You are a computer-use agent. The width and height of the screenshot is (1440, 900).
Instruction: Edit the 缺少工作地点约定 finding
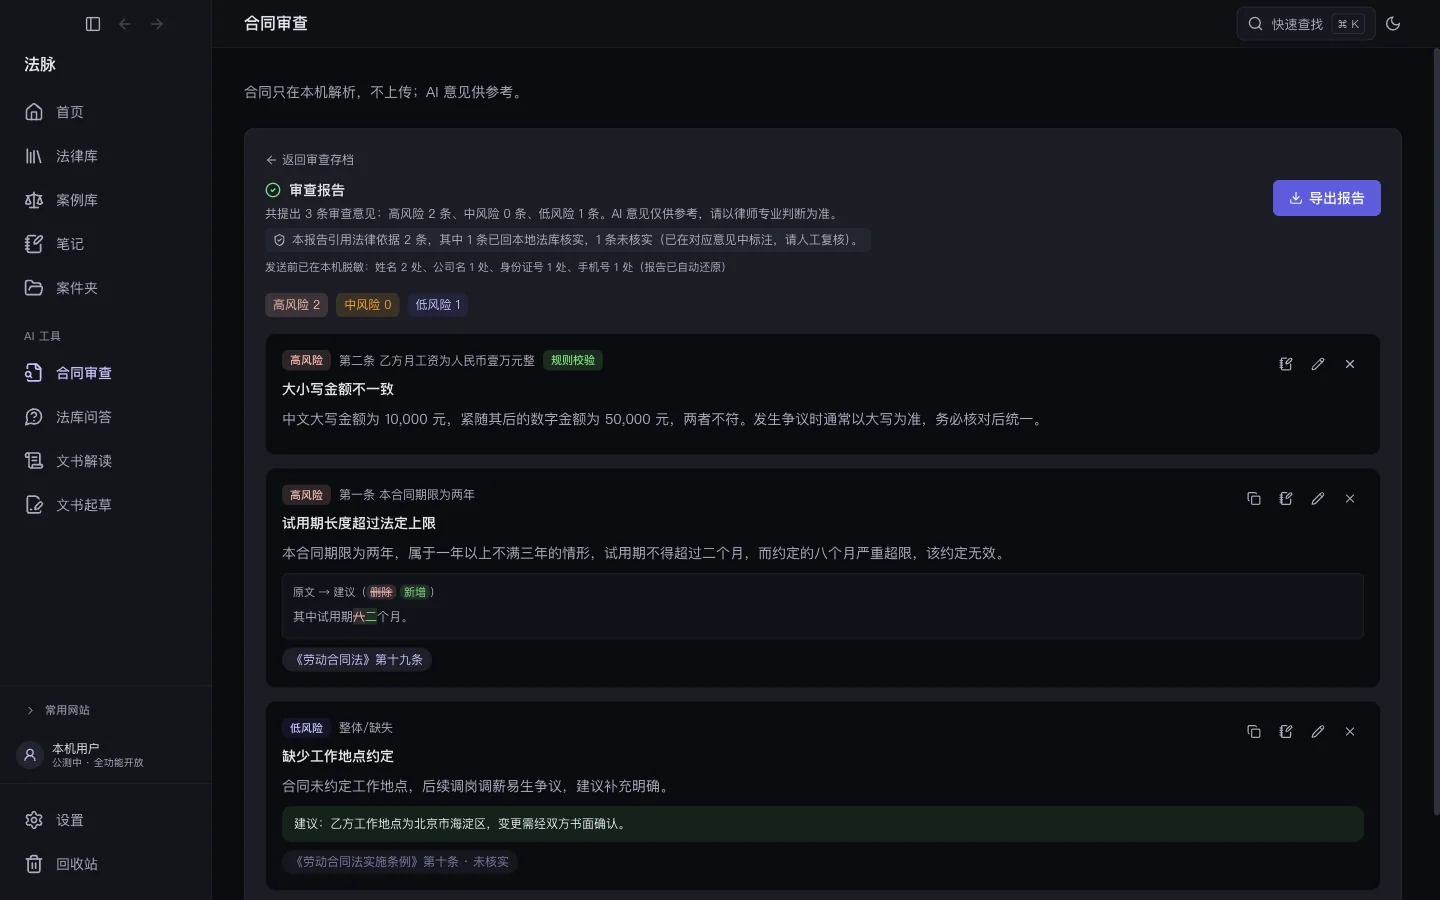[1318, 731]
